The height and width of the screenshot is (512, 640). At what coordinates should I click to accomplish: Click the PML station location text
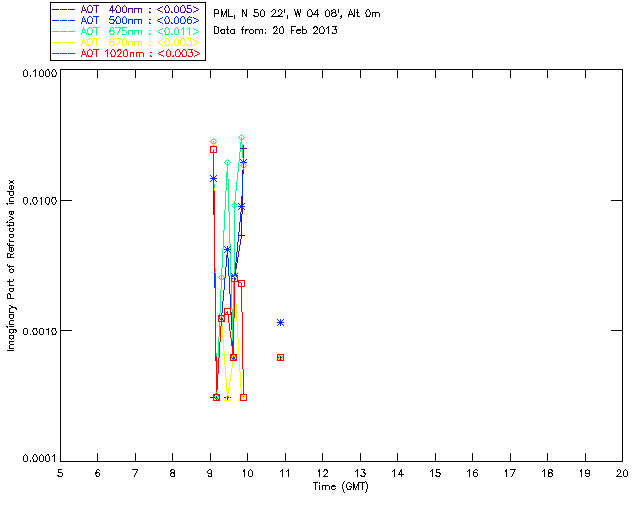click(x=297, y=14)
